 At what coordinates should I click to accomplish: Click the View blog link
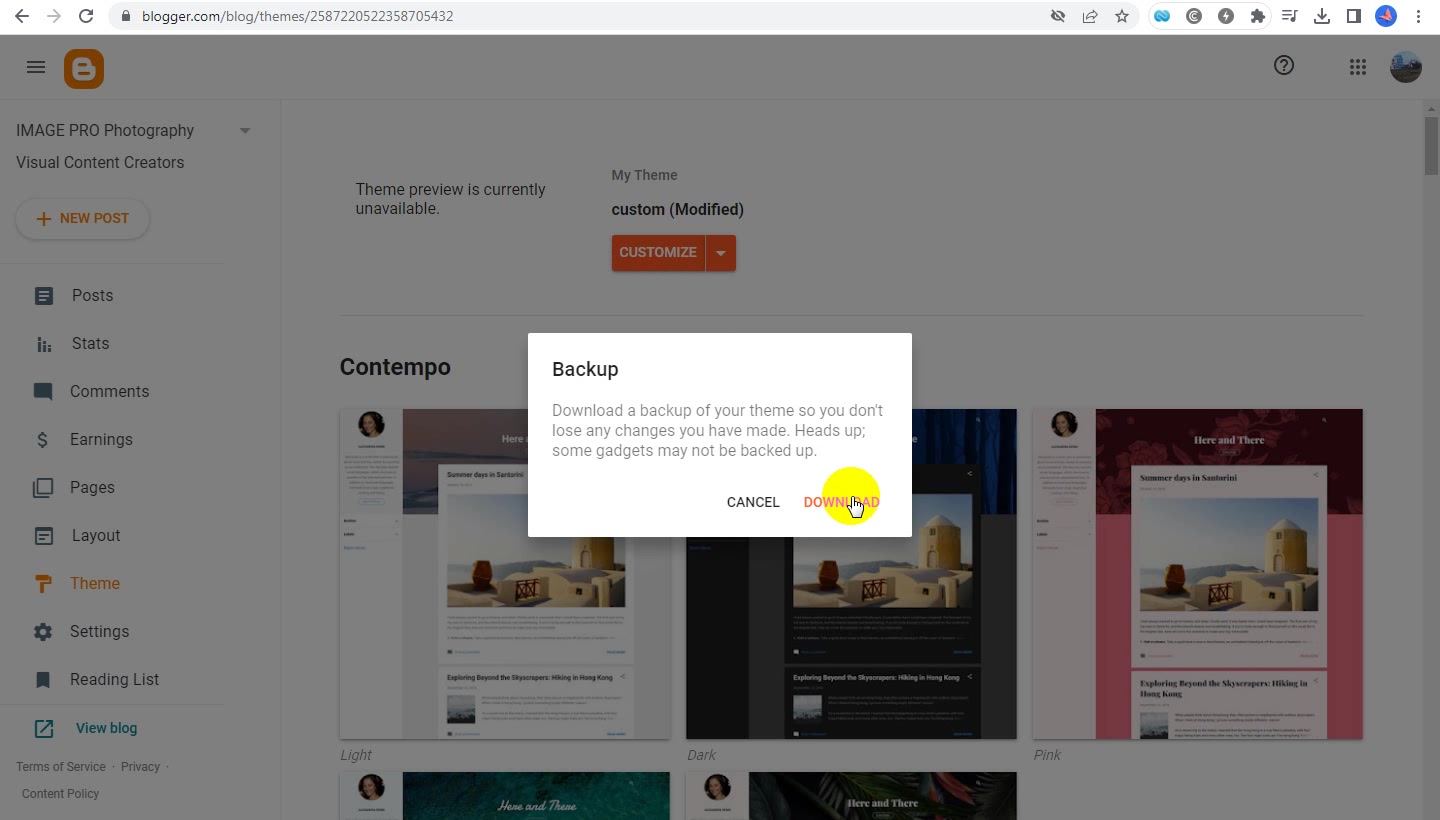106,728
